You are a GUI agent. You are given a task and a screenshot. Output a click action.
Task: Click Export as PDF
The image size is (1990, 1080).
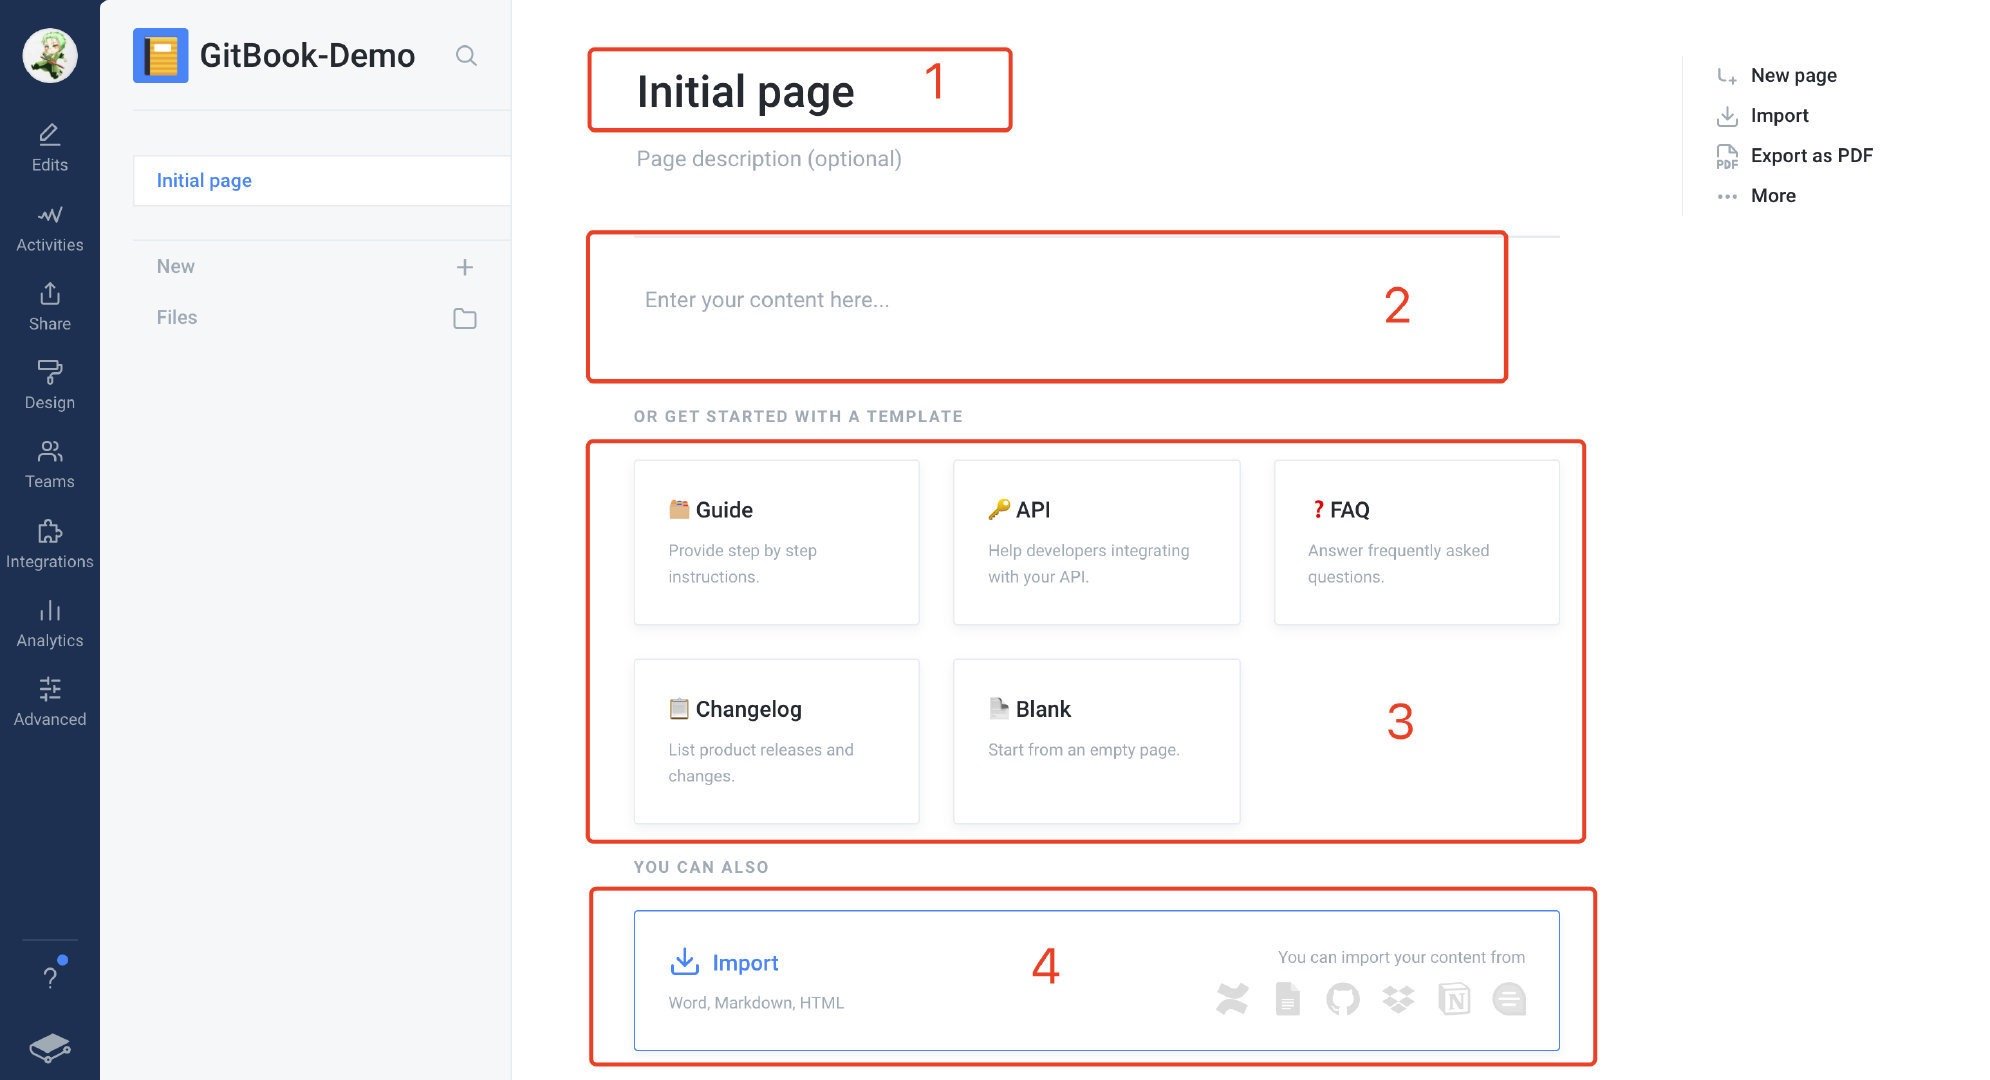pyautogui.click(x=1810, y=156)
